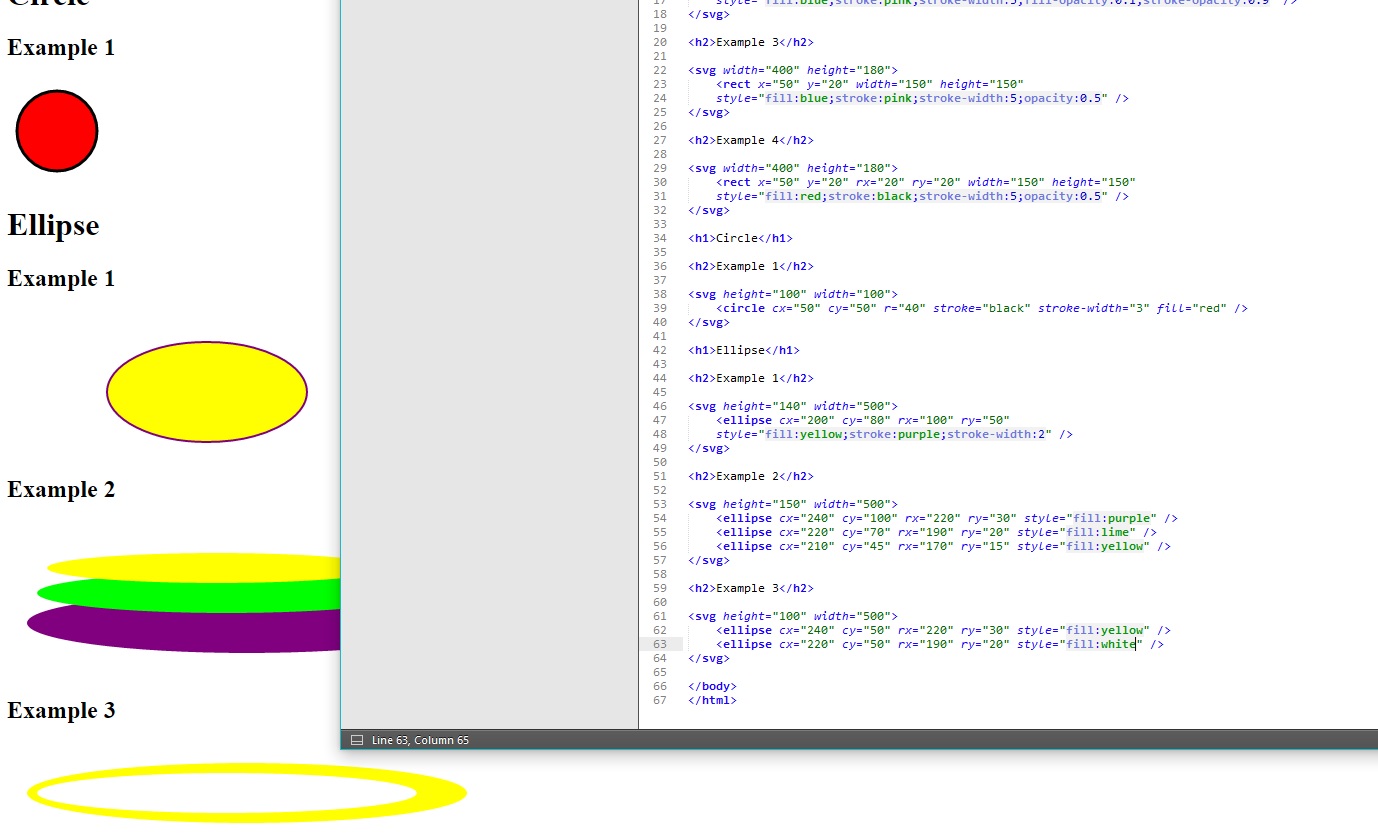Click the "</html>" closing tag in the editor
This screenshot has width=1378, height=834.
(x=712, y=700)
